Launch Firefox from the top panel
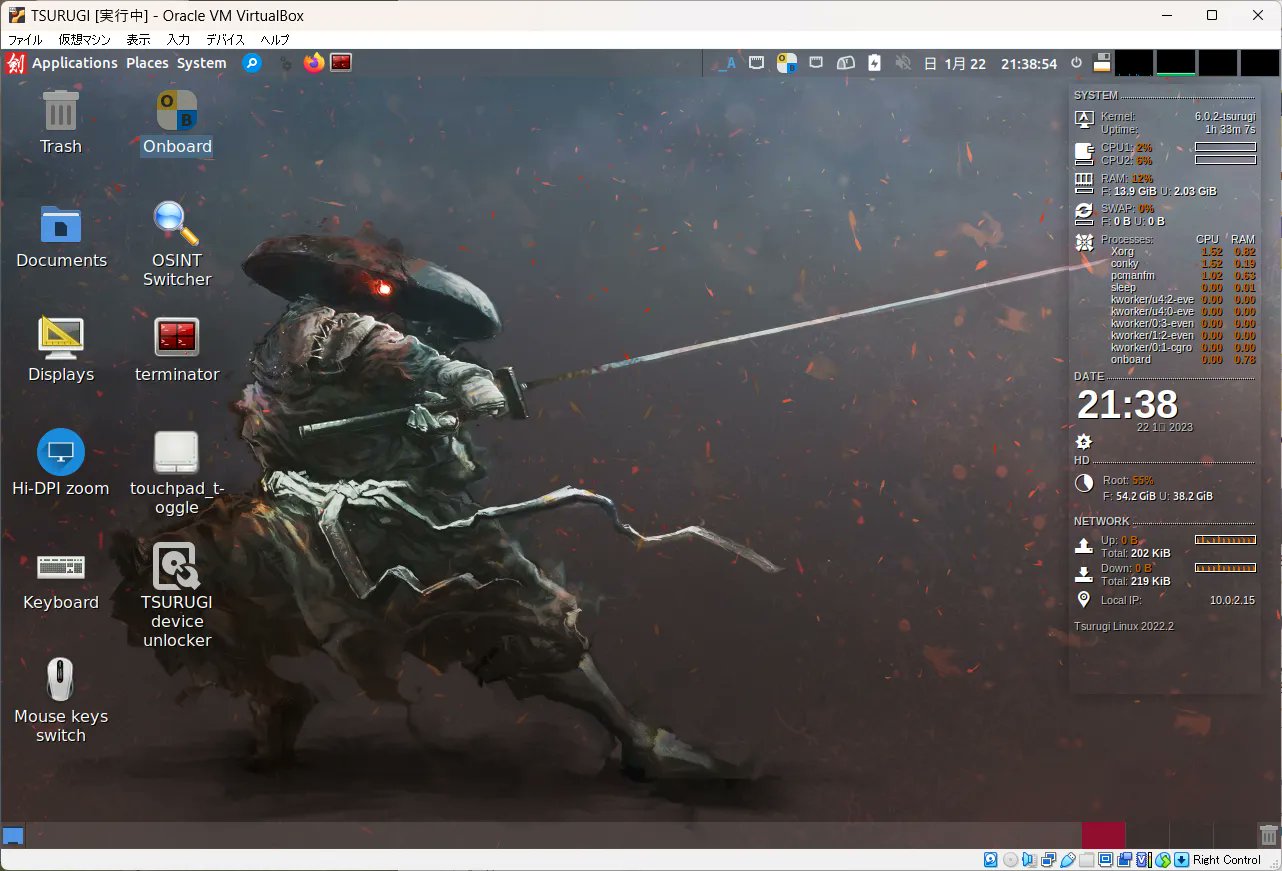This screenshot has width=1282, height=871. coord(314,63)
